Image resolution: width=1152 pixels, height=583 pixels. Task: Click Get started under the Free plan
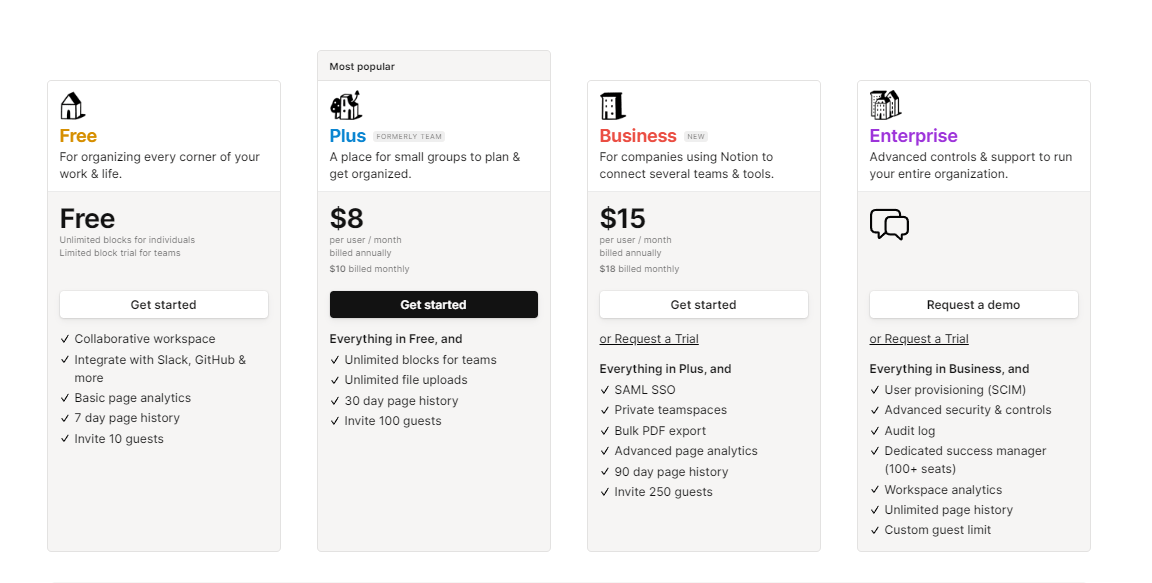tap(164, 305)
